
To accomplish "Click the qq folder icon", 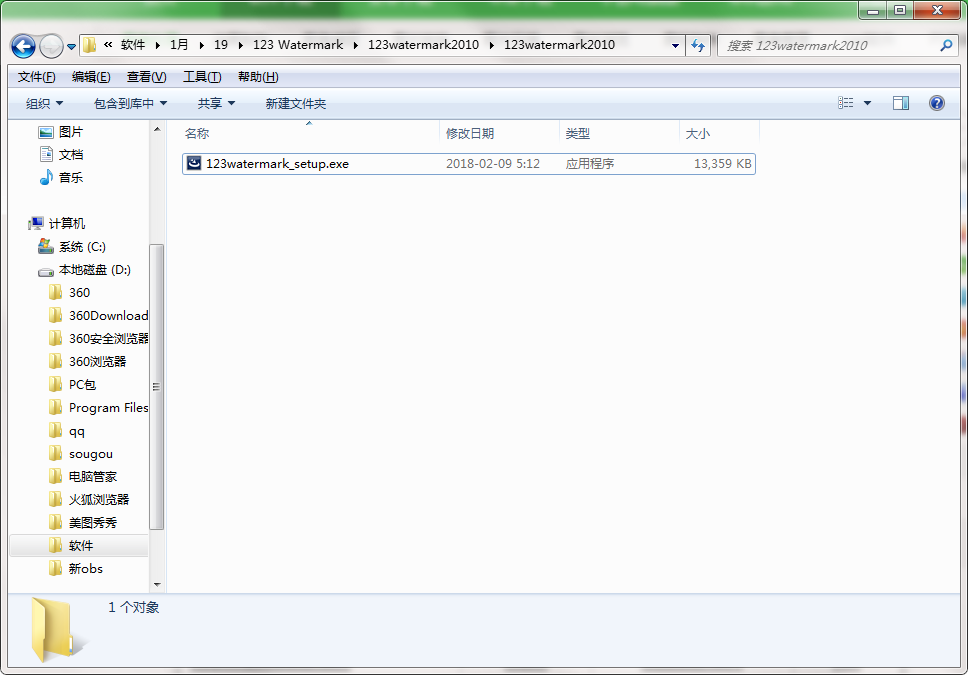I will (x=56, y=430).
